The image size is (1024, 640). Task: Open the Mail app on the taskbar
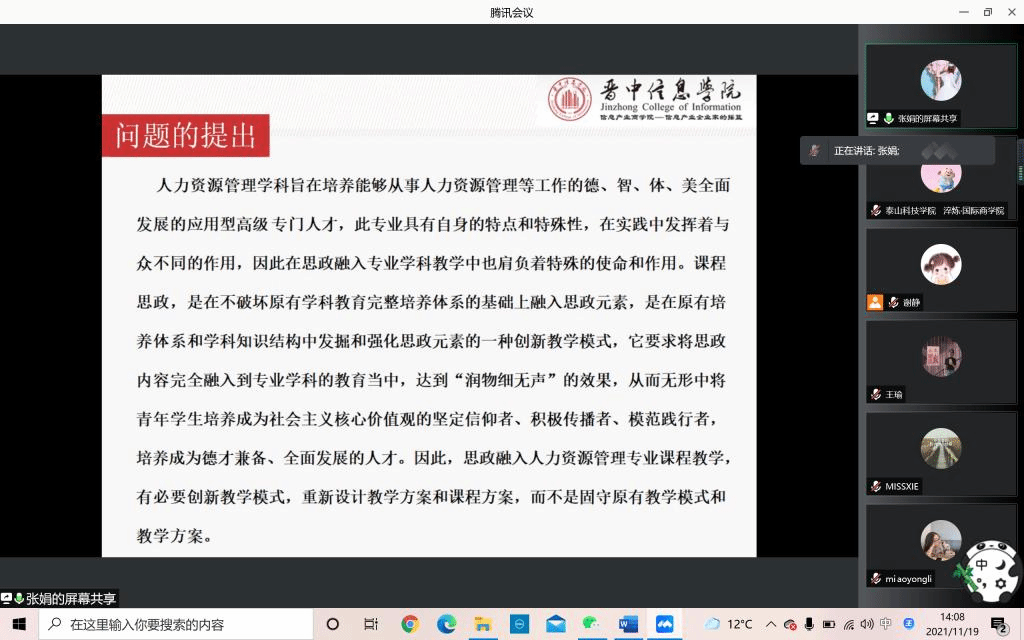(x=556, y=624)
